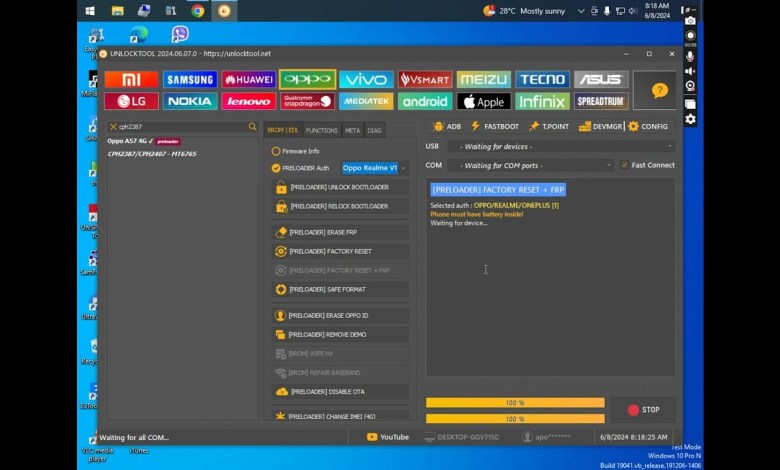Click the cph2387 model search field
The width and height of the screenshot is (780, 470).
pyautogui.click(x=182, y=127)
